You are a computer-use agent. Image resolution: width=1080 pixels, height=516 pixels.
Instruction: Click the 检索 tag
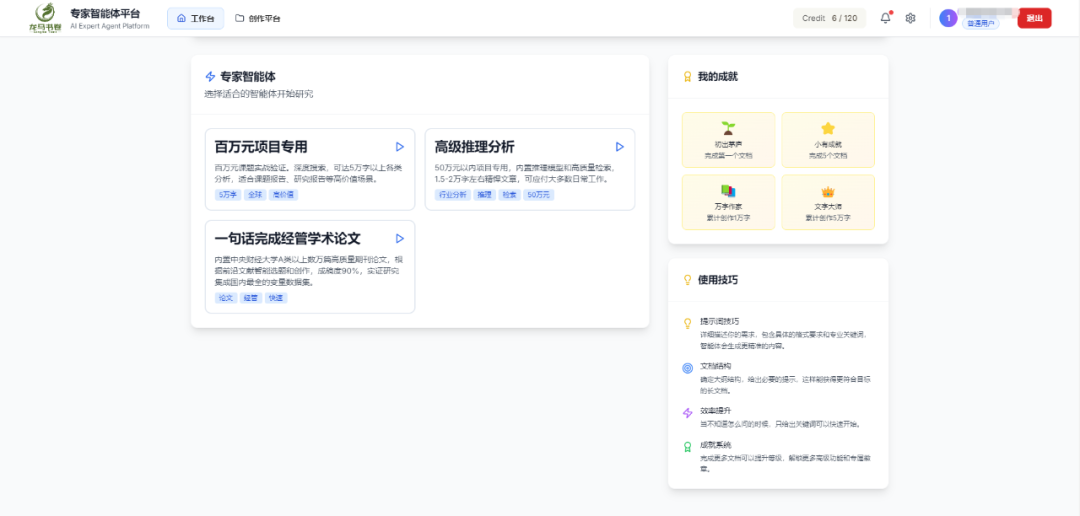click(509, 195)
